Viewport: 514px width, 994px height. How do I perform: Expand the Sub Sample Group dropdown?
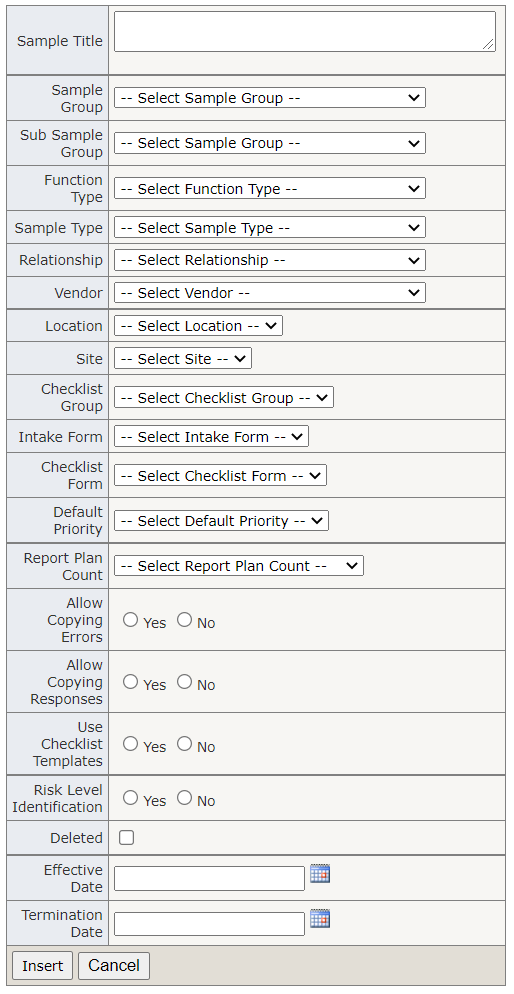coord(270,143)
